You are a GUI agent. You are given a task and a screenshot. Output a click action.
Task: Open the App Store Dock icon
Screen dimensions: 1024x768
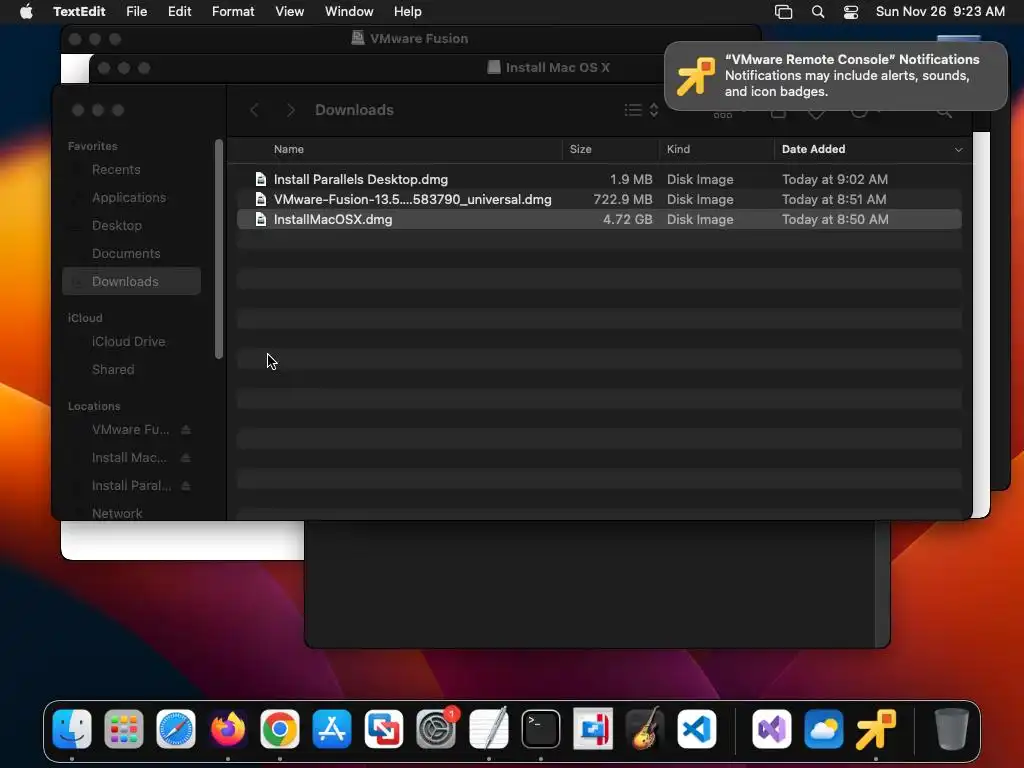point(332,729)
